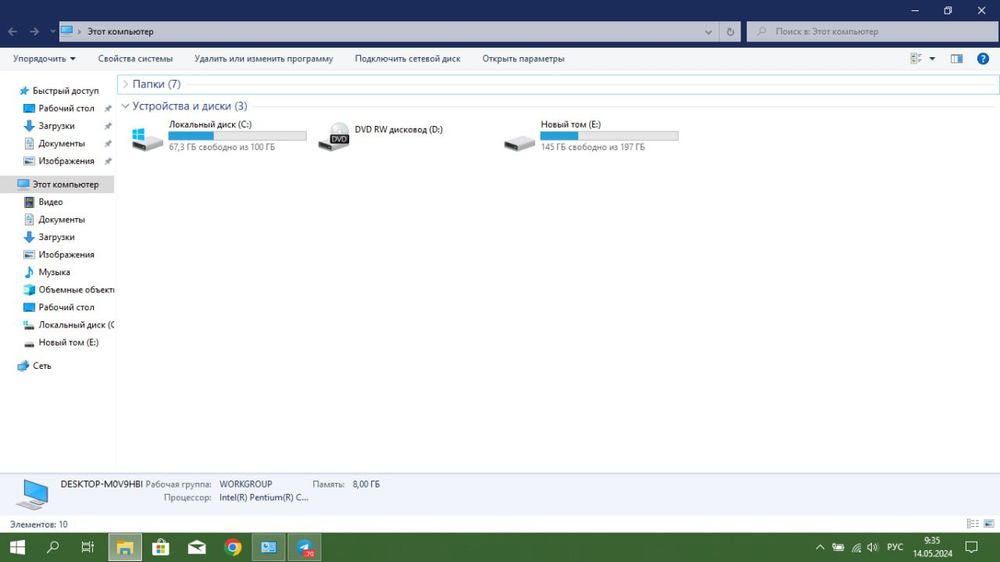The width and height of the screenshot is (1000, 562).
Task: Toggle the preview pane button
Action: point(957,59)
